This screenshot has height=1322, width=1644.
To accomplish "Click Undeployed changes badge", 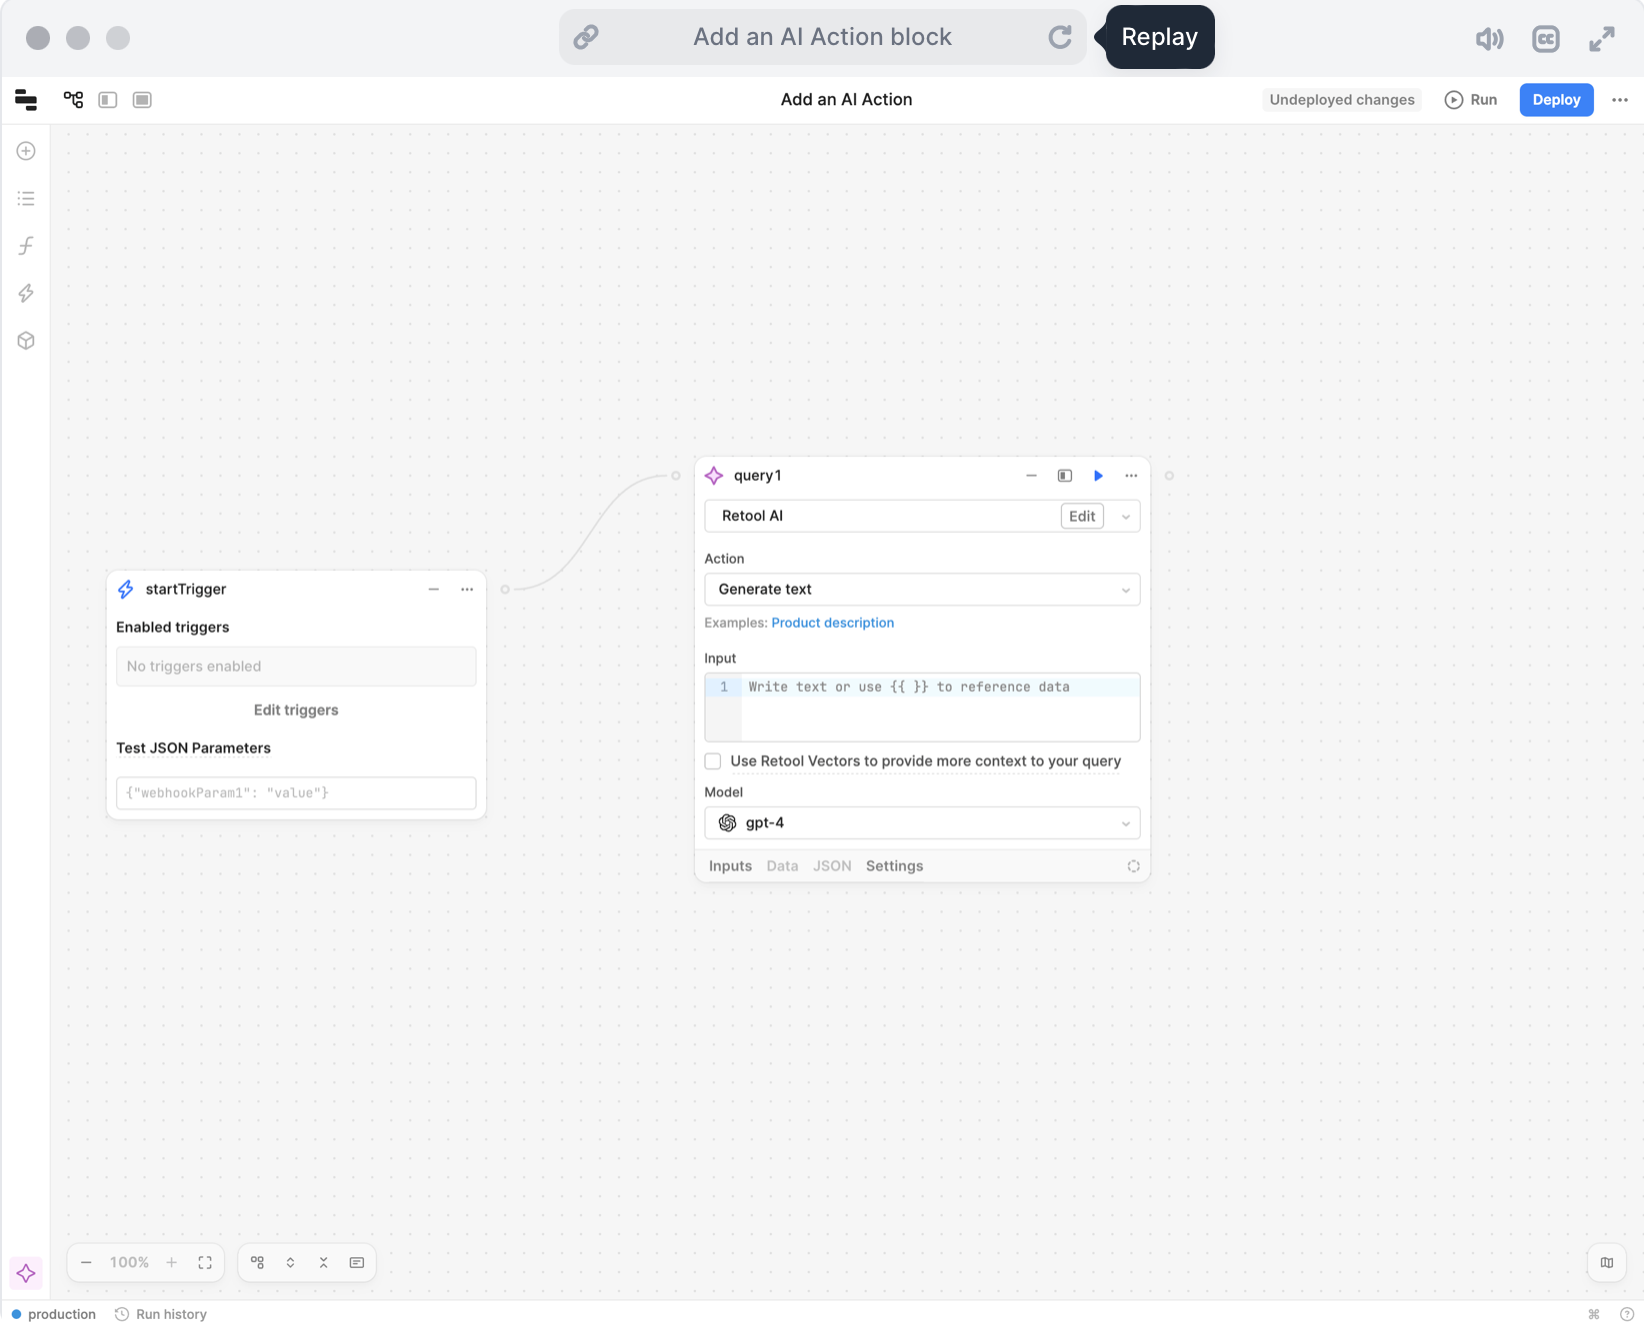I will (1342, 100).
